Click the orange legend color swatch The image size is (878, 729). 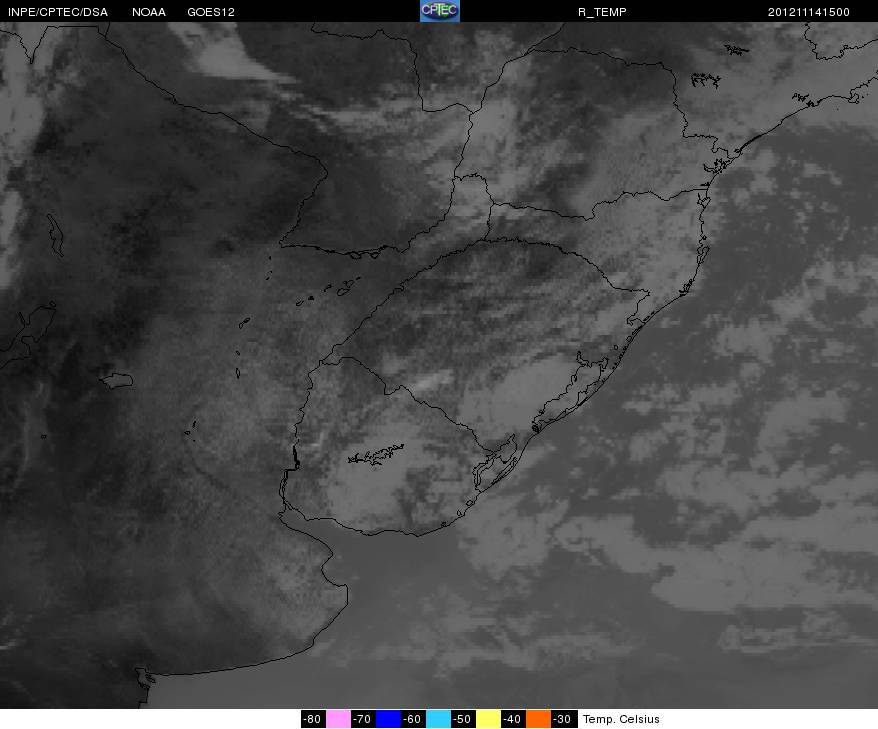pos(538,719)
